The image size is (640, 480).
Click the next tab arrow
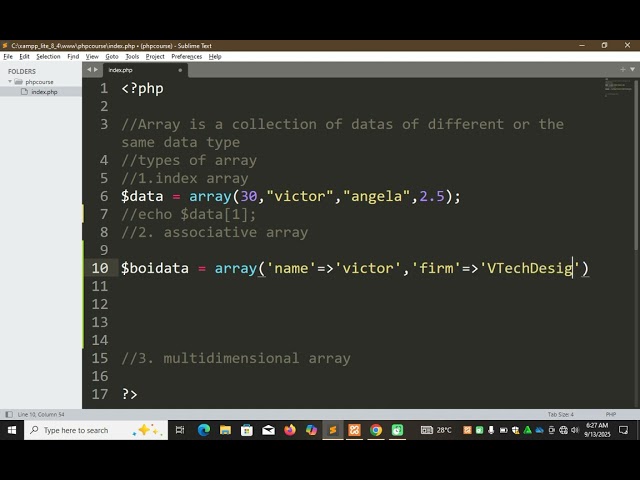pos(96,70)
